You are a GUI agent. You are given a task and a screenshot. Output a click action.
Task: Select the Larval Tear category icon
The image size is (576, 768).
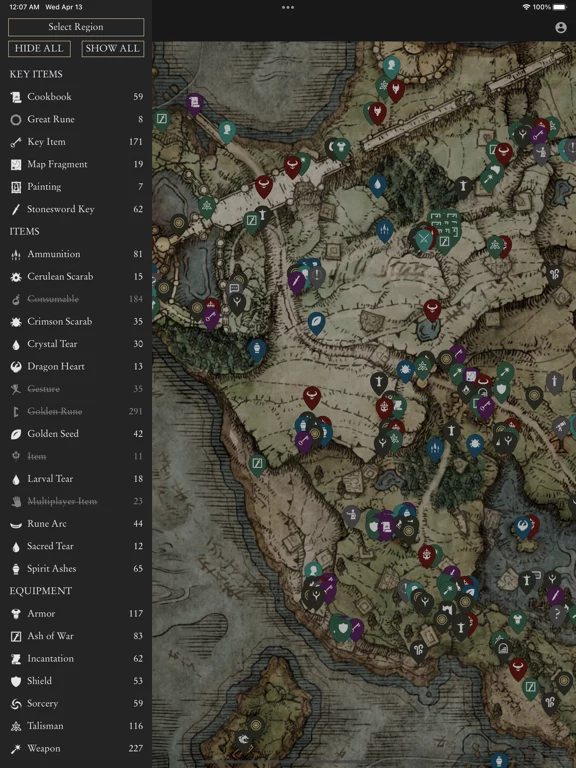tap(16, 479)
